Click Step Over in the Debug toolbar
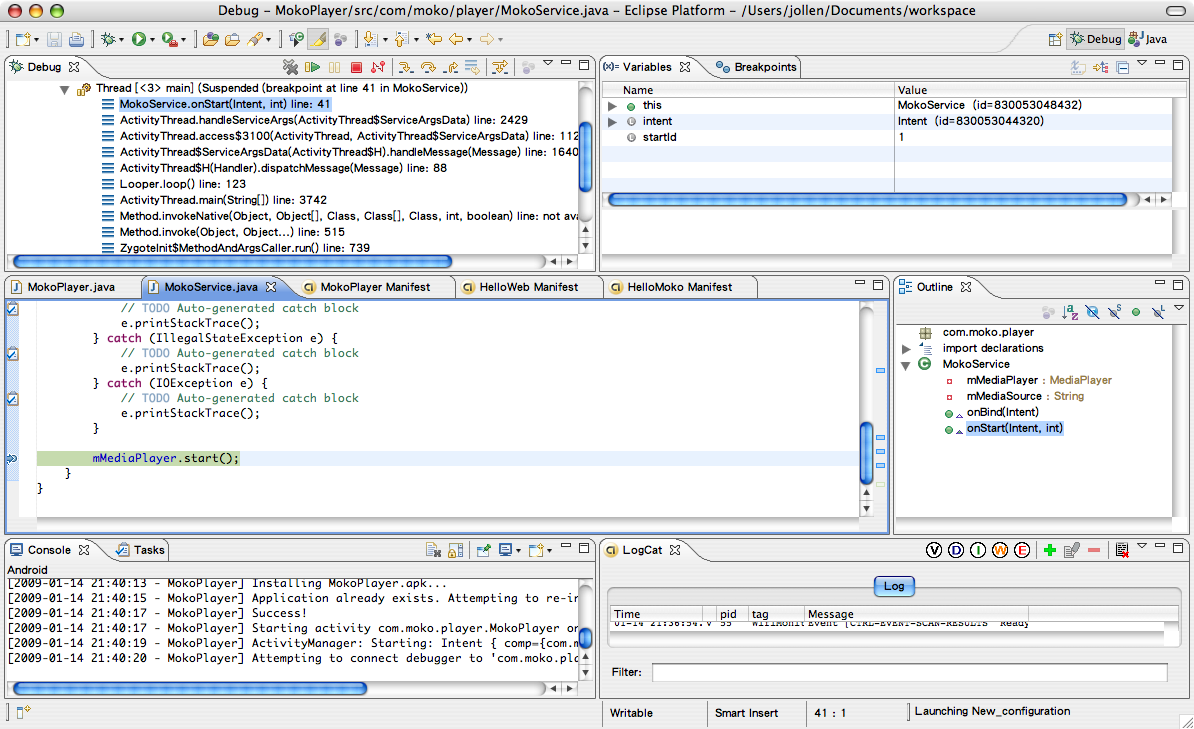The width and height of the screenshot is (1194, 729). tap(428, 67)
